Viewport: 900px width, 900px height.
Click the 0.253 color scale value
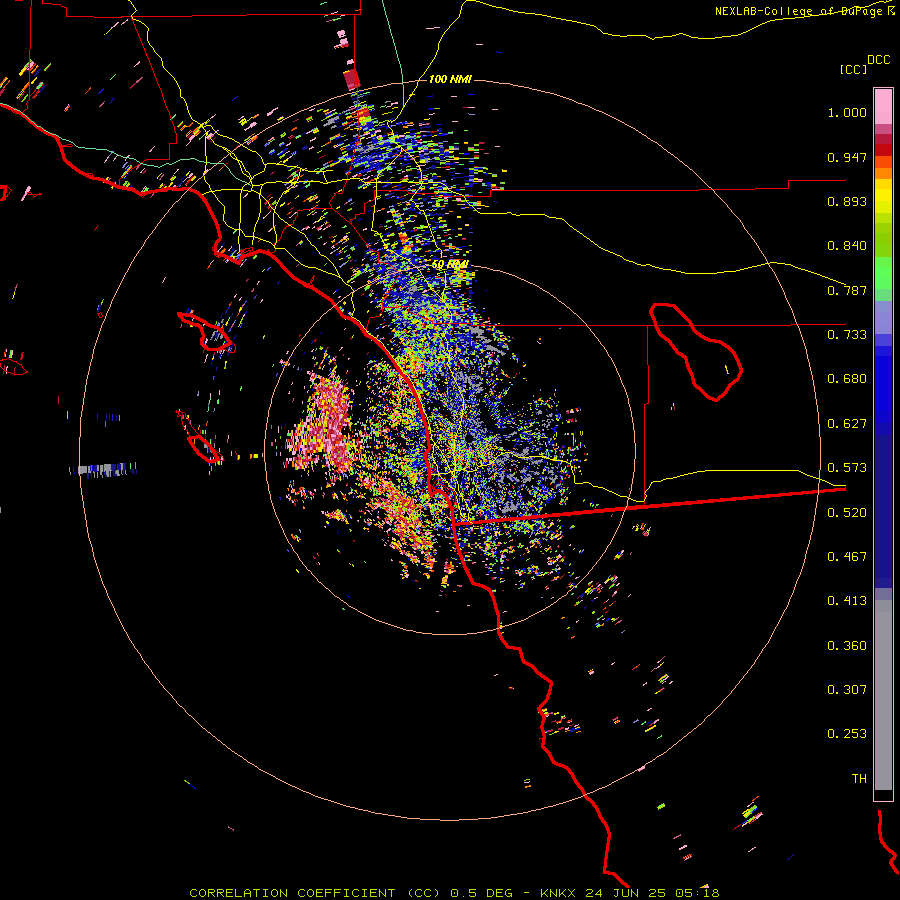pos(847,734)
